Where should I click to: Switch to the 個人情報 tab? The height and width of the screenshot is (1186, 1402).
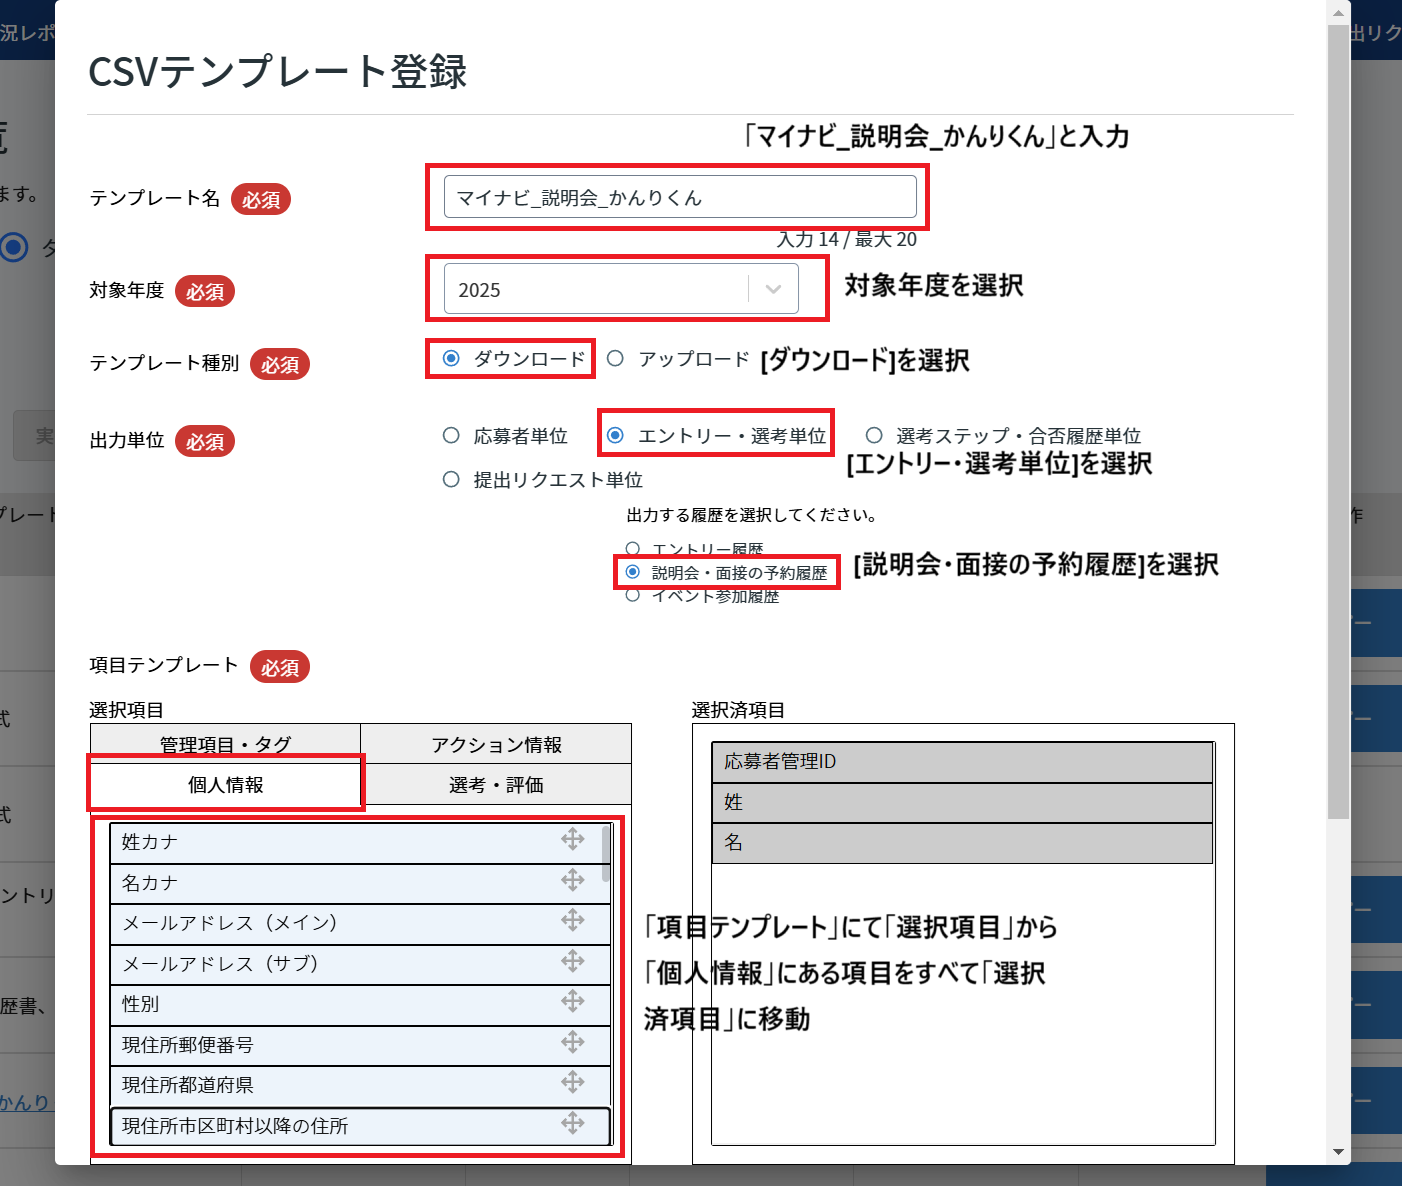pyautogui.click(x=225, y=785)
